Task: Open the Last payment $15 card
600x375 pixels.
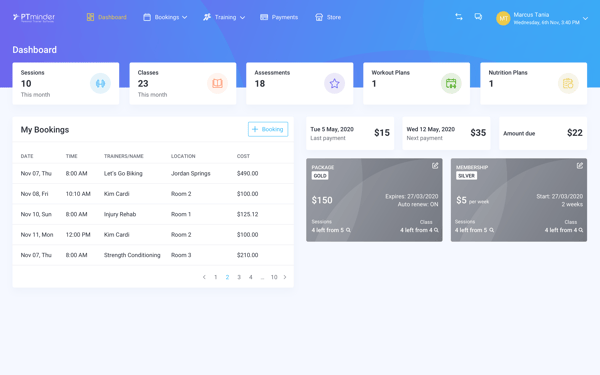Action: click(x=350, y=133)
